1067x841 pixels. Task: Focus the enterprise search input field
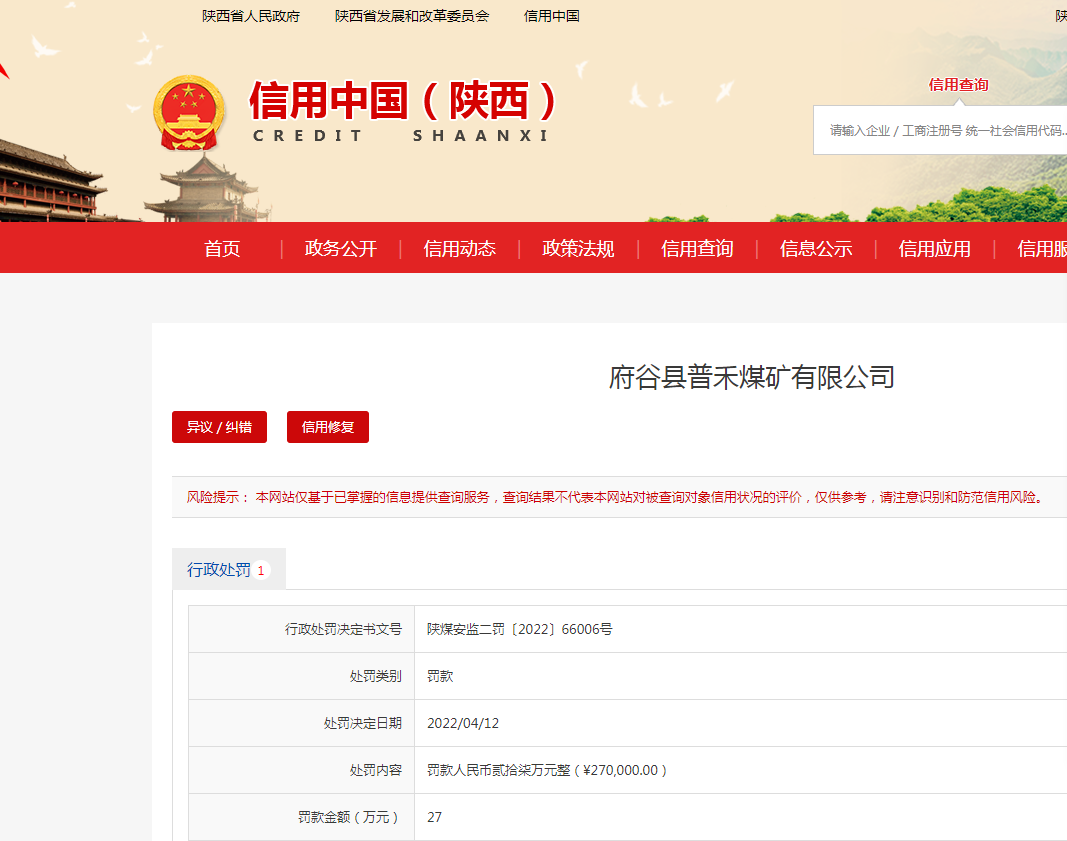point(940,130)
